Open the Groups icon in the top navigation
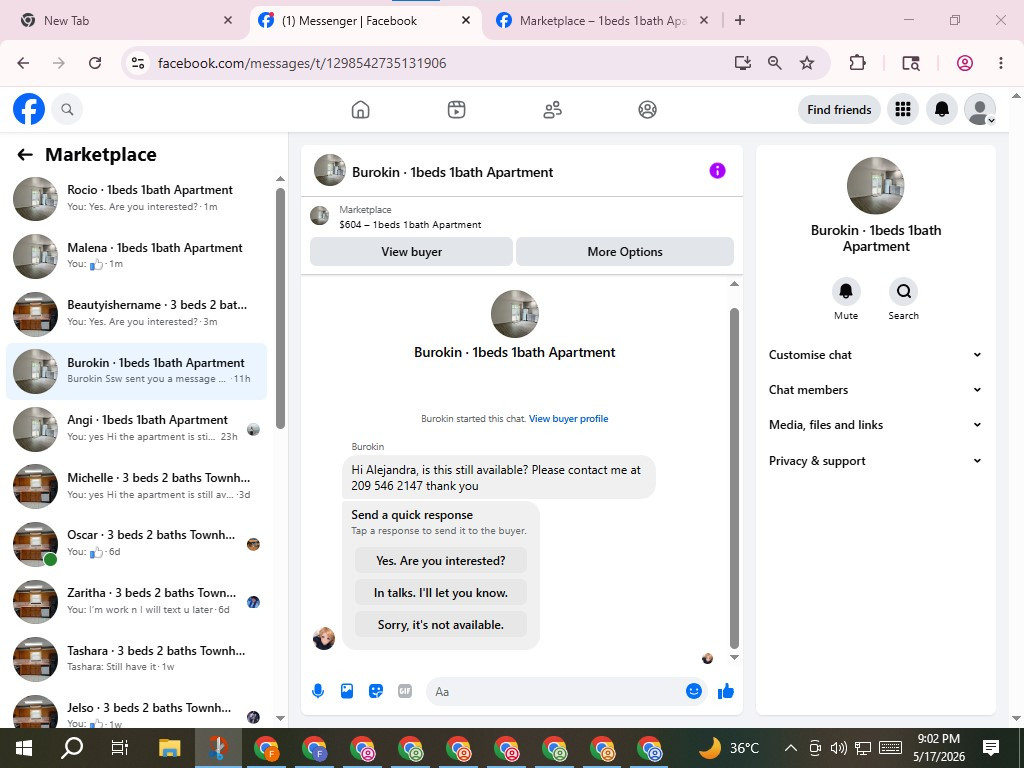 point(647,110)
